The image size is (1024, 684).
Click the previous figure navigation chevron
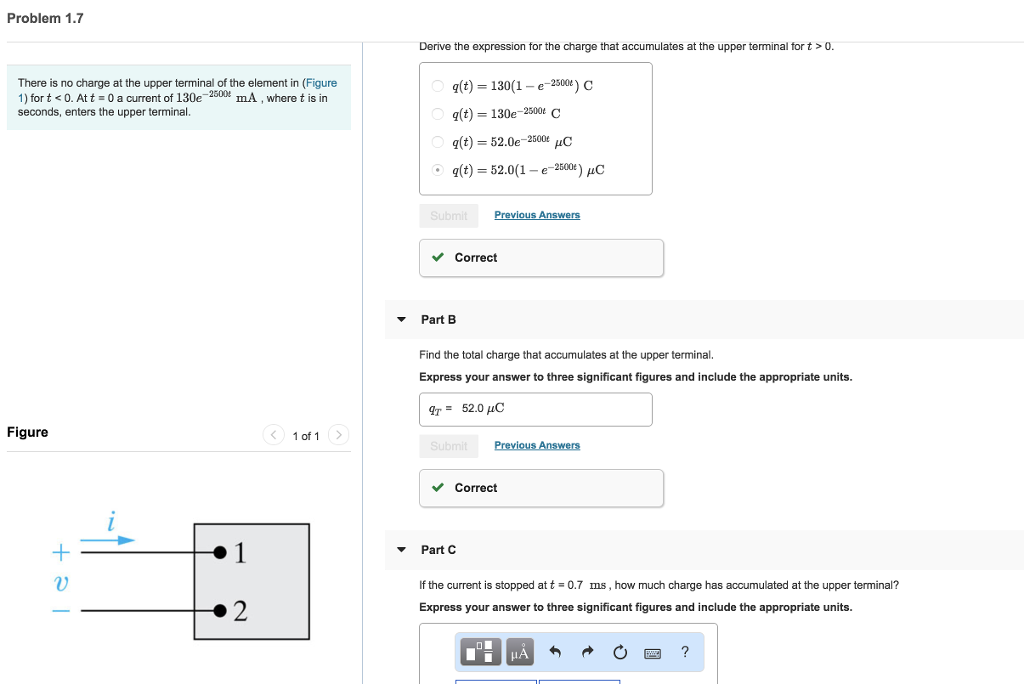pyautogui.click(x=274, y=435)
